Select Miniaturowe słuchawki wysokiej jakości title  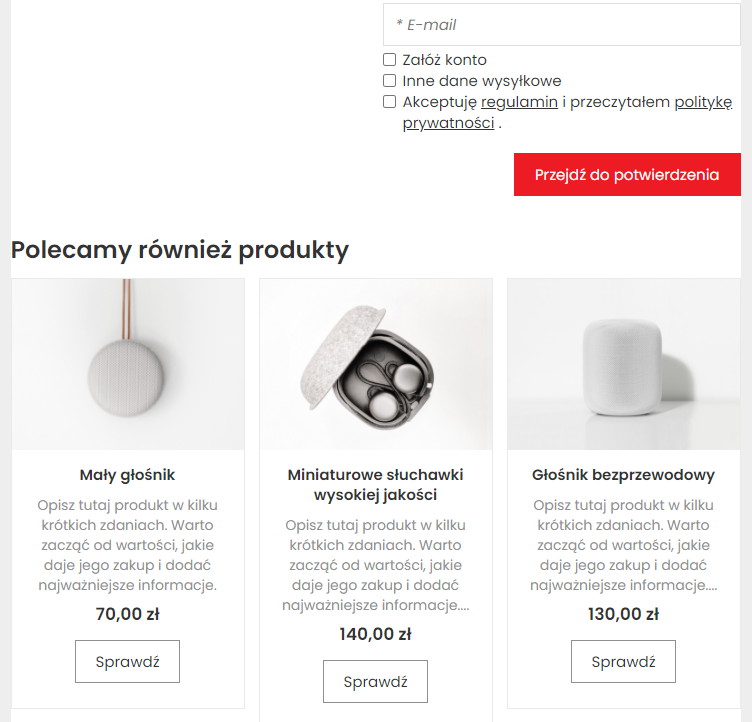[x=376, y=485]
